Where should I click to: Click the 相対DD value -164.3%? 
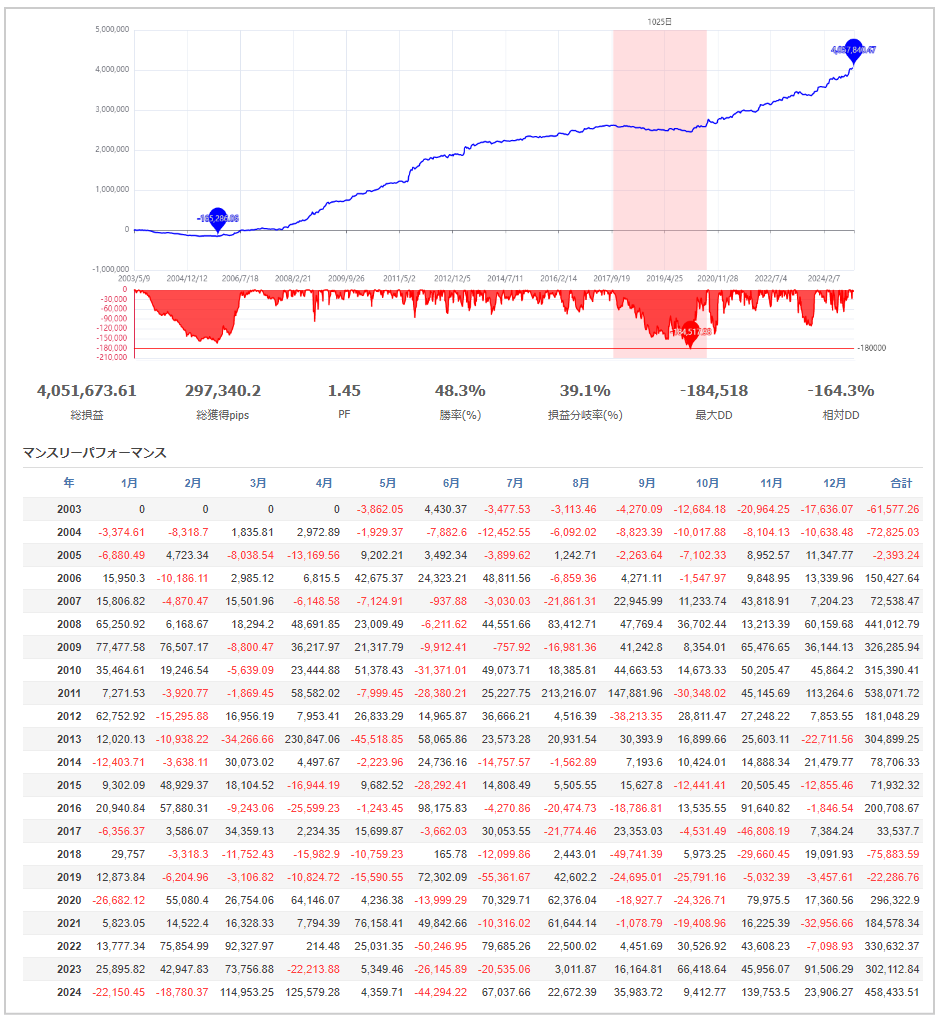point(840,391)
